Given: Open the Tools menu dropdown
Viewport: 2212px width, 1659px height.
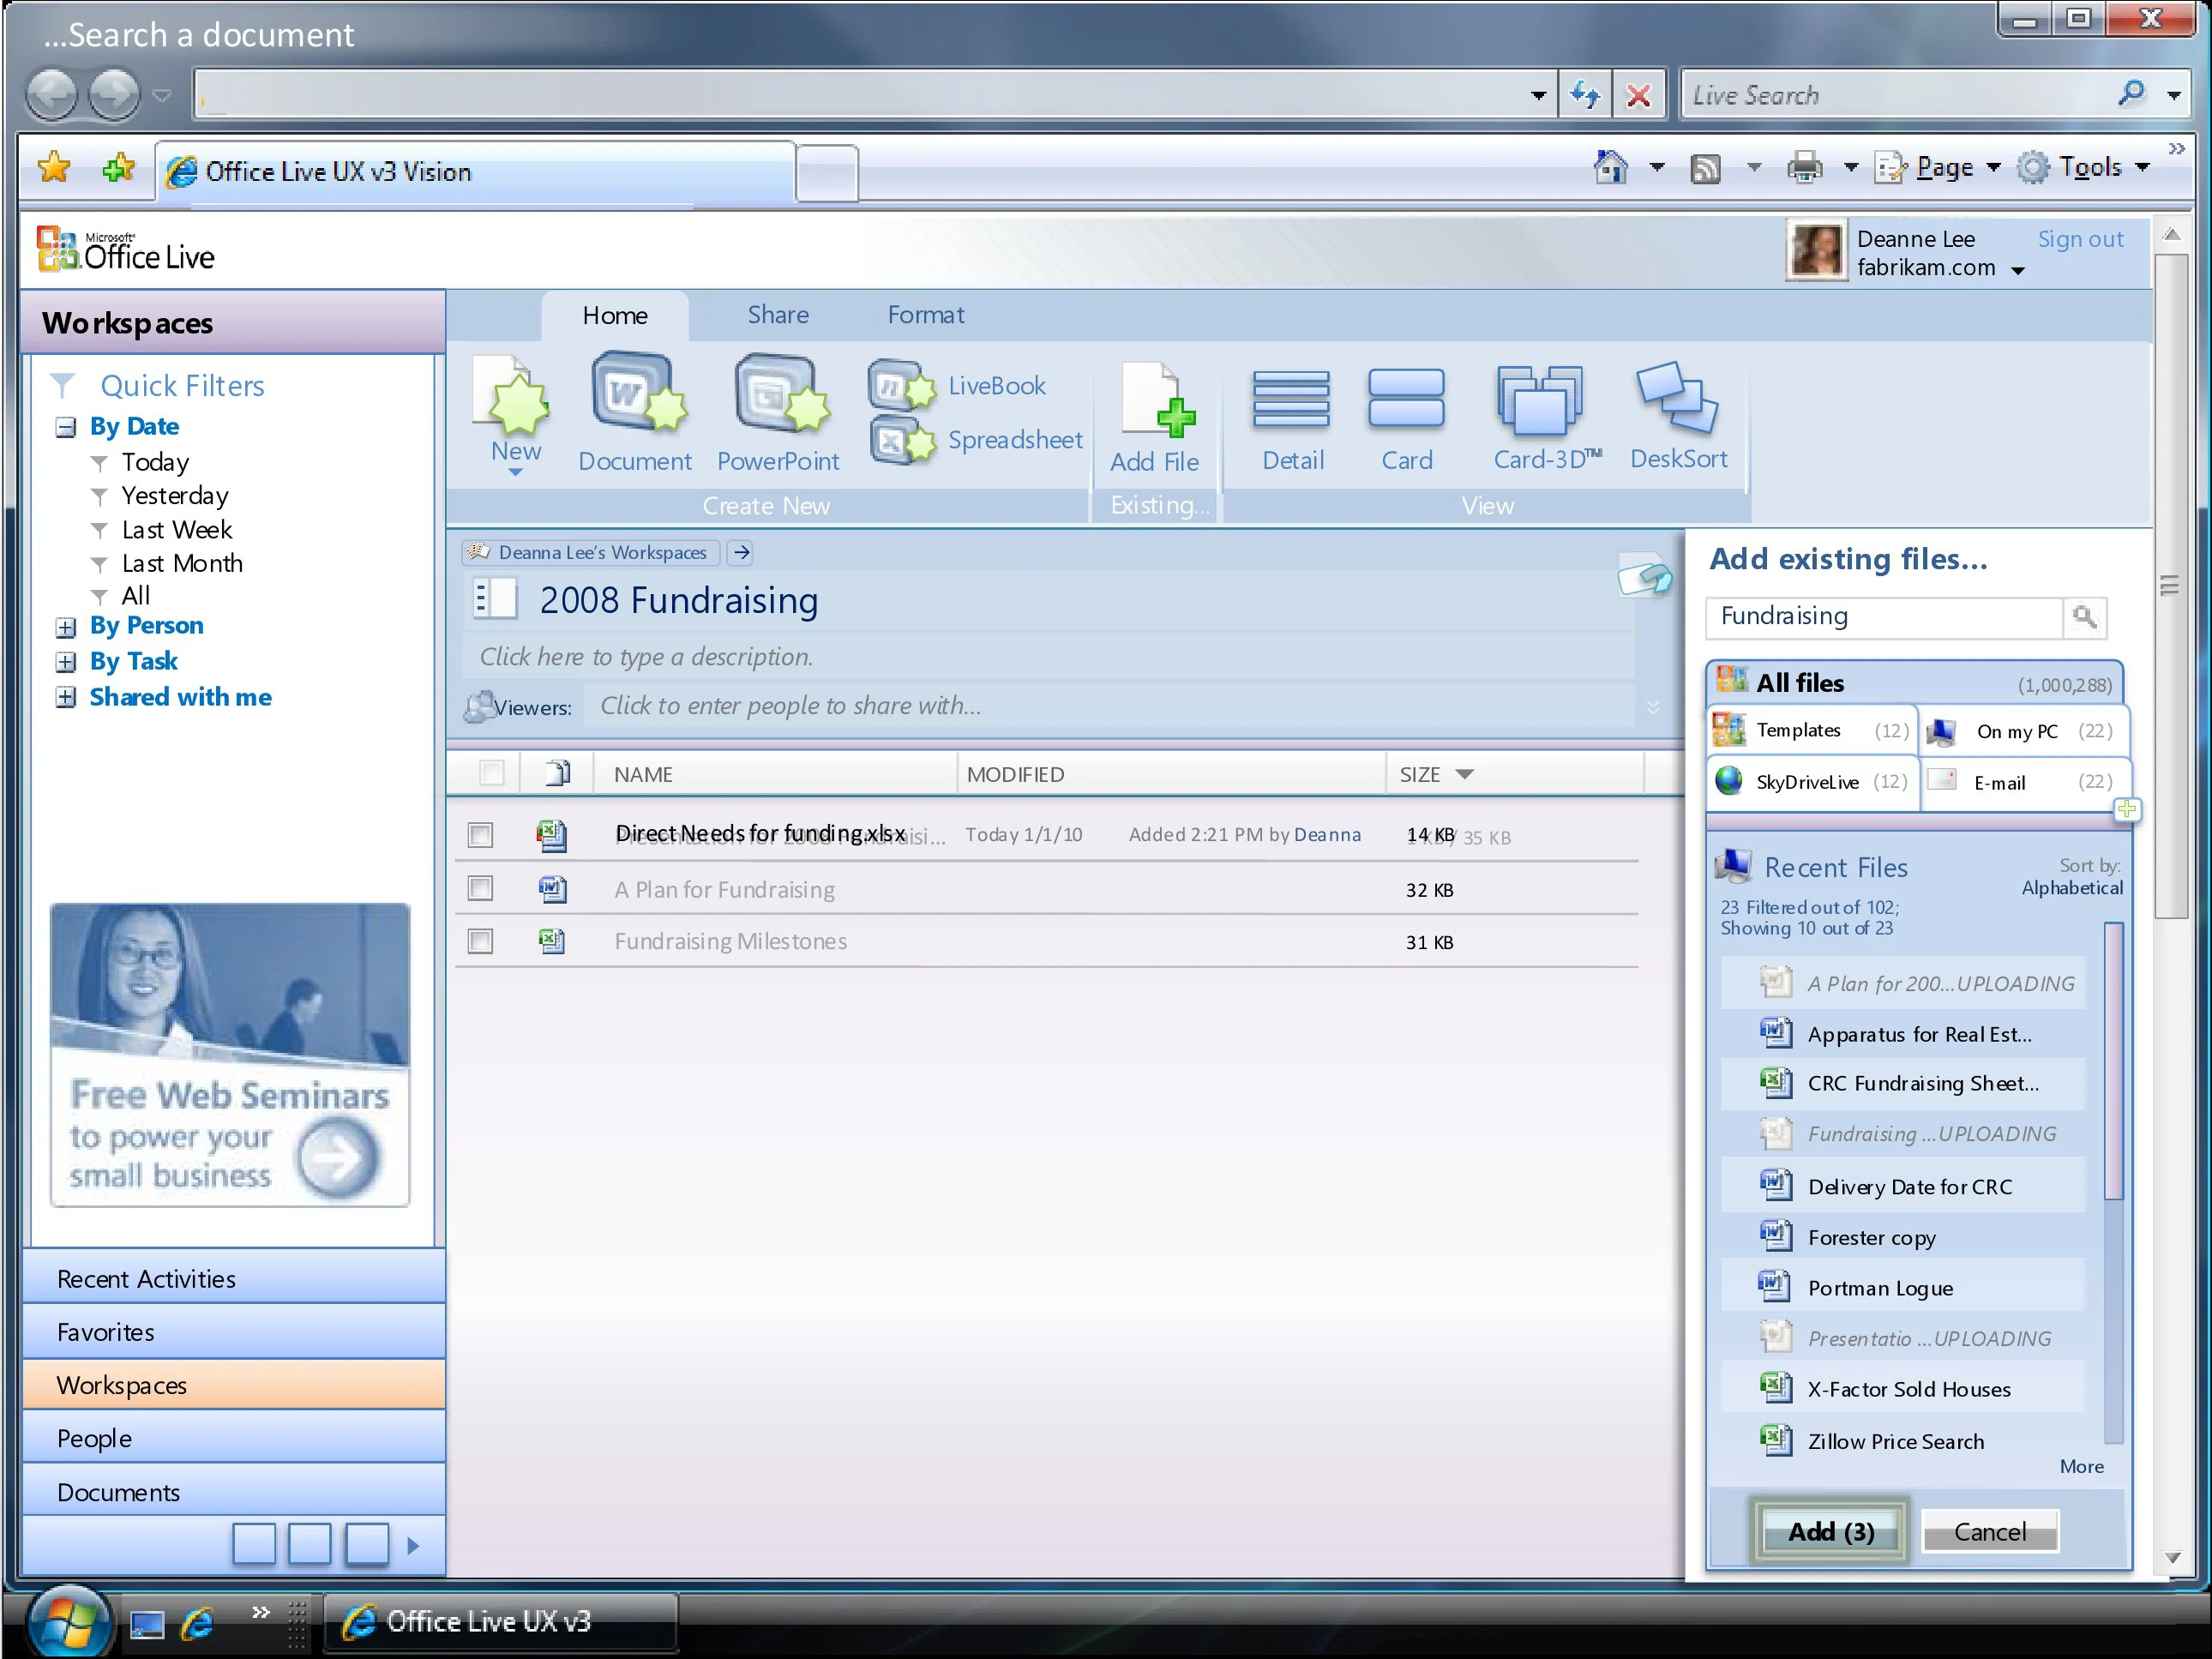Looking at the screenshot, I should coord(2142,167).
